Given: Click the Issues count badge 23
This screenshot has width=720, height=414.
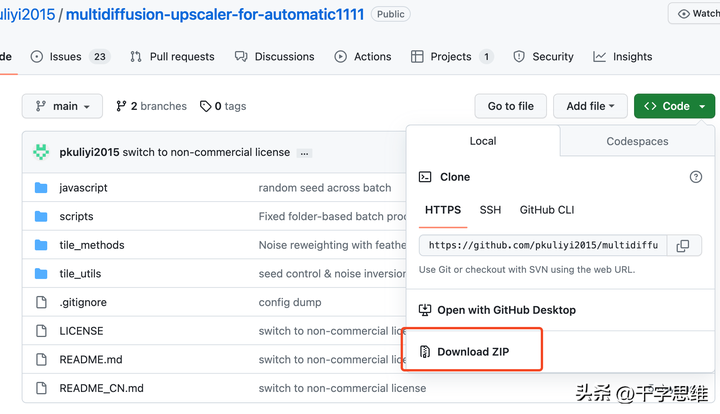Looking at the screenshot, I should point(100,56).
